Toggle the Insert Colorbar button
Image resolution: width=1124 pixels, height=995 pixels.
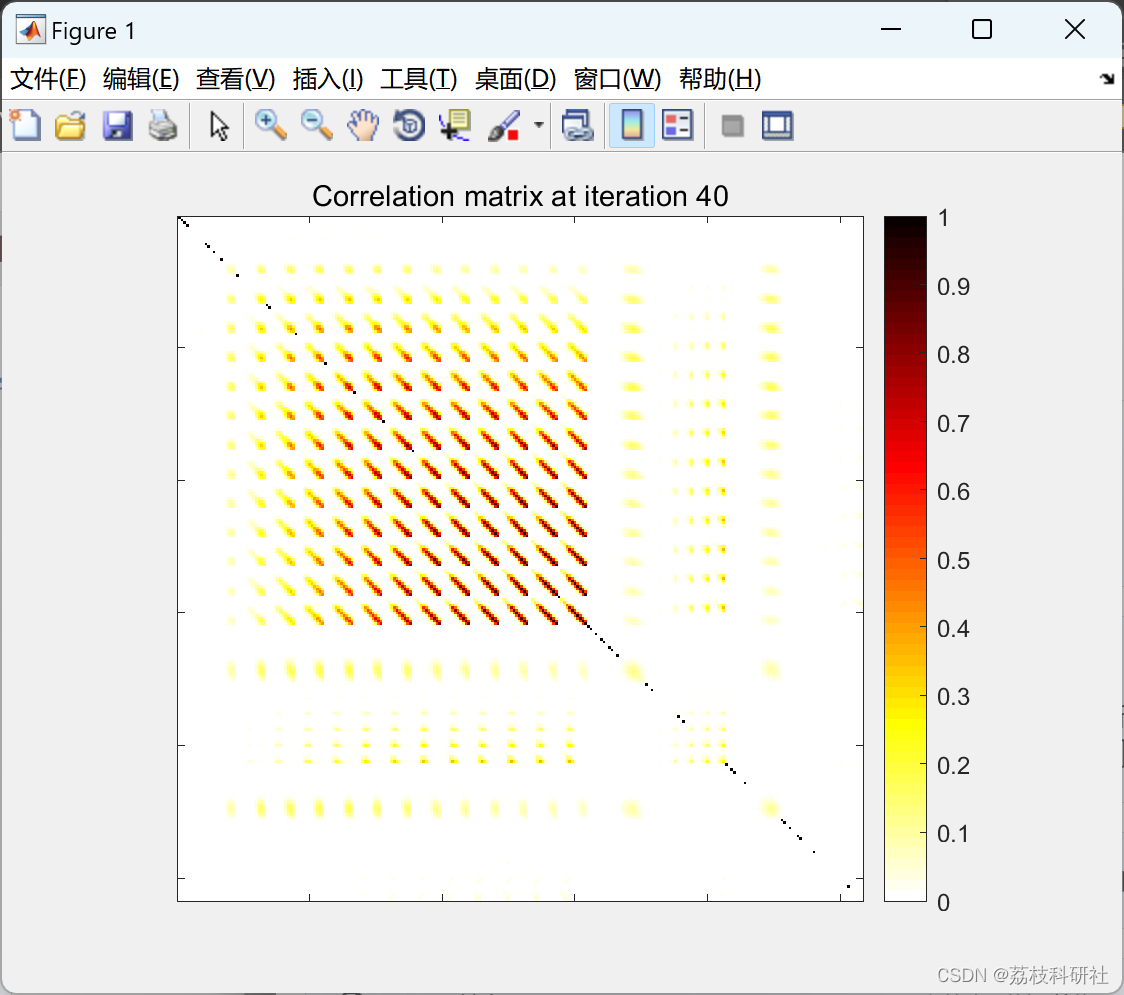tap(632, 125)
